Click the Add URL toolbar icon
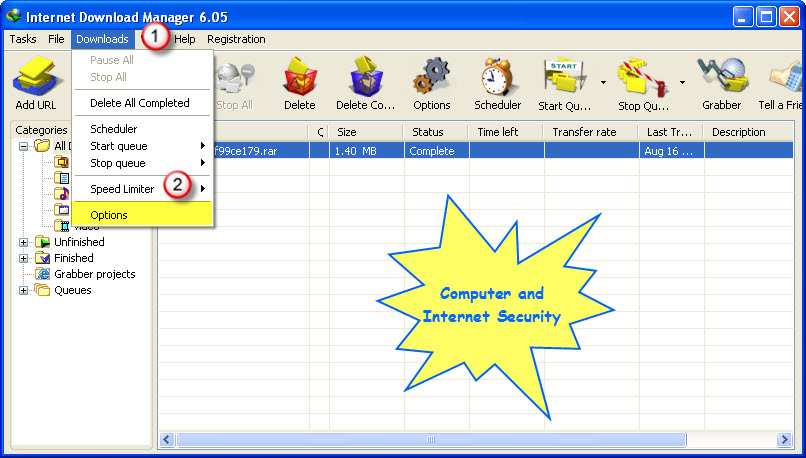 point(37,76)
